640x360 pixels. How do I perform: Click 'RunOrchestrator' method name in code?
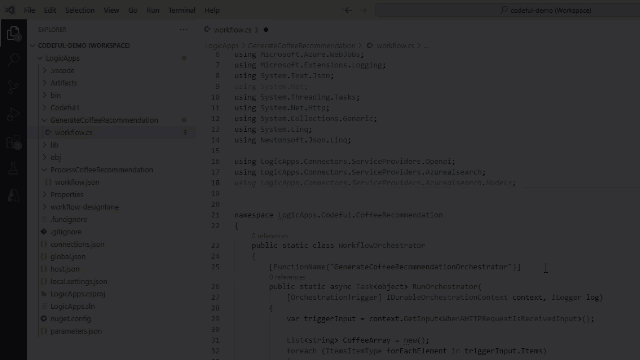[x=445, y=287]
